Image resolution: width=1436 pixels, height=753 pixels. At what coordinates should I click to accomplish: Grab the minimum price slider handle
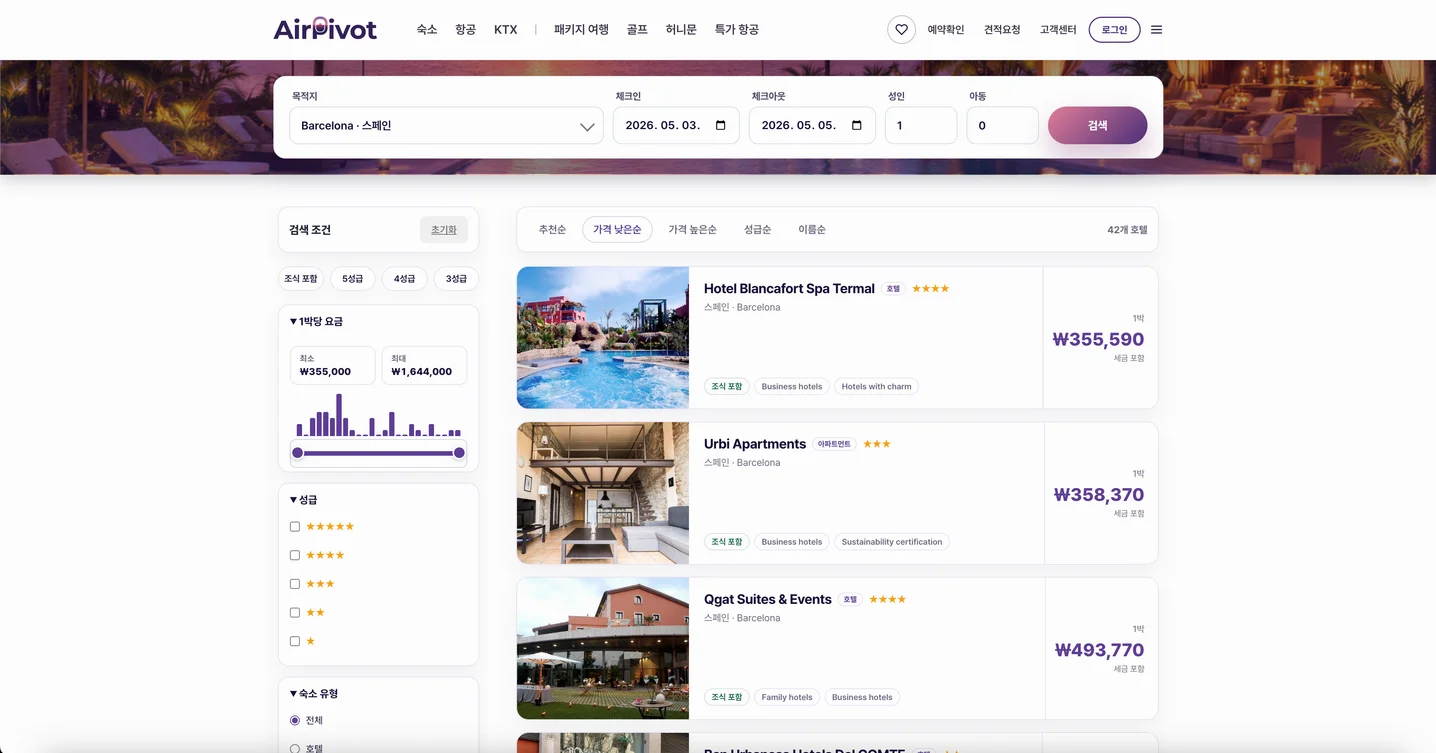297,453
